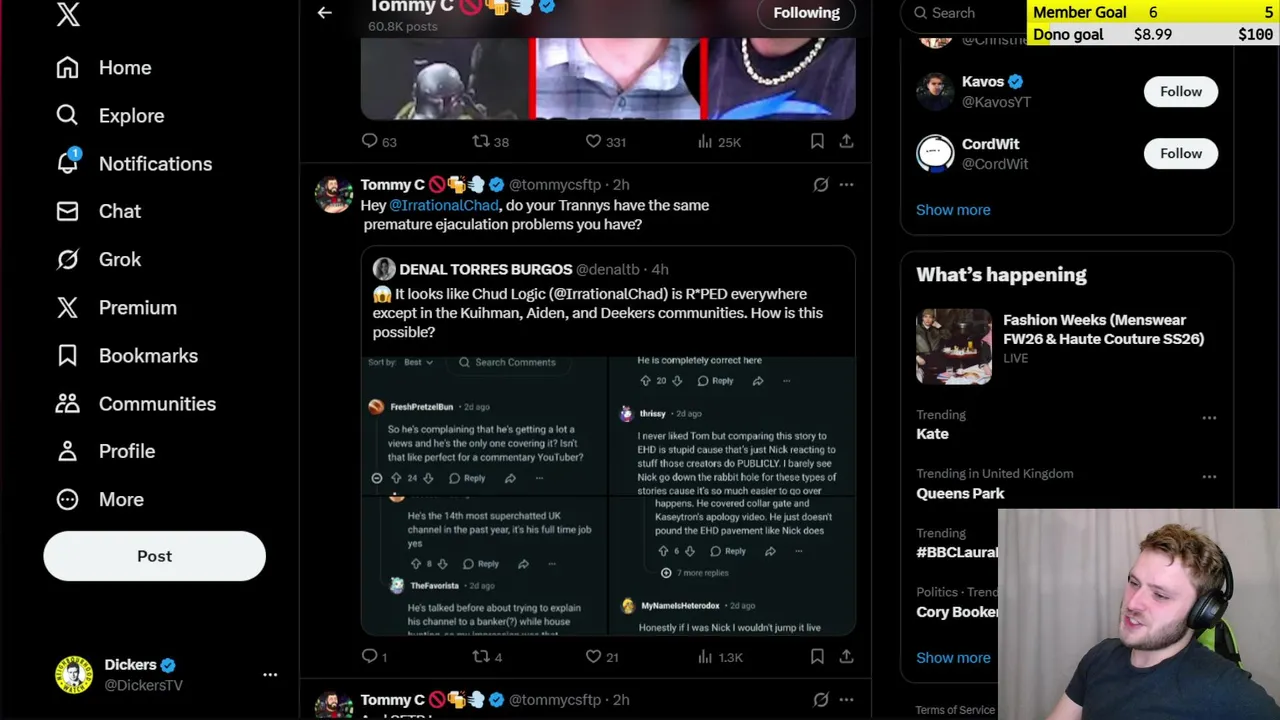
Task: Click the Post button
Action: (154, 556)
